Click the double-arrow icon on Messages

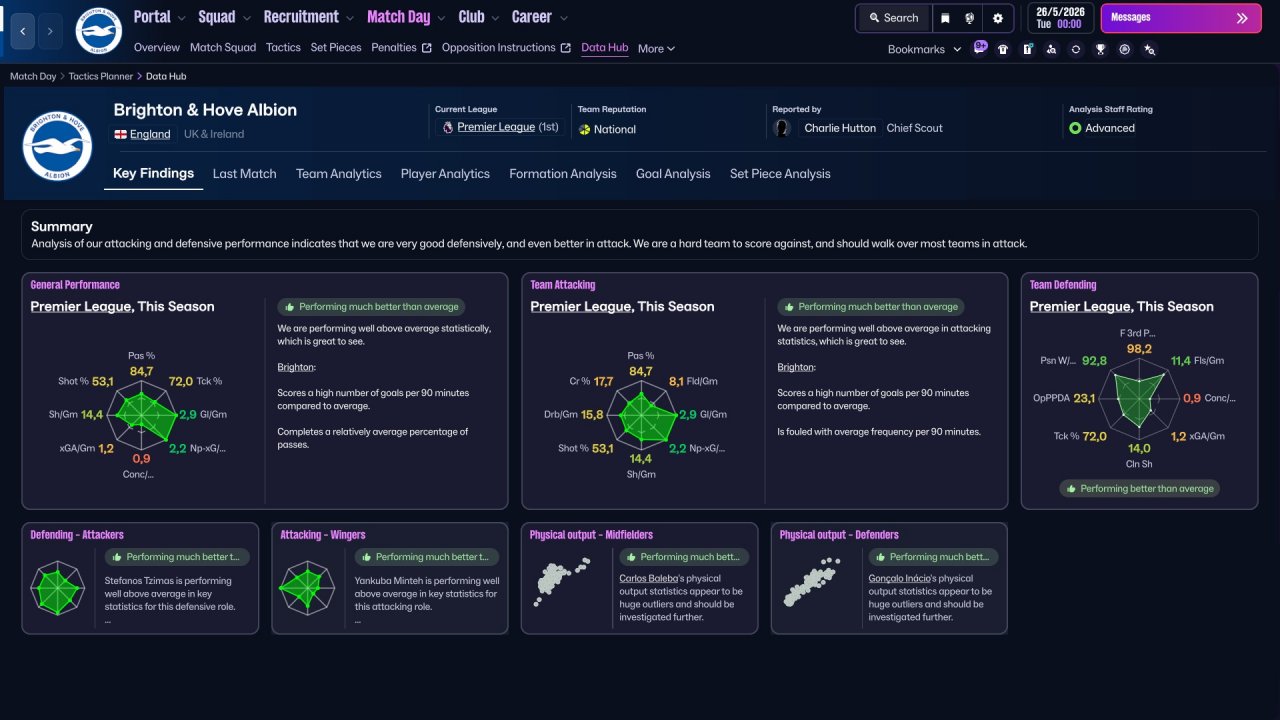[x=1242, y=18]
